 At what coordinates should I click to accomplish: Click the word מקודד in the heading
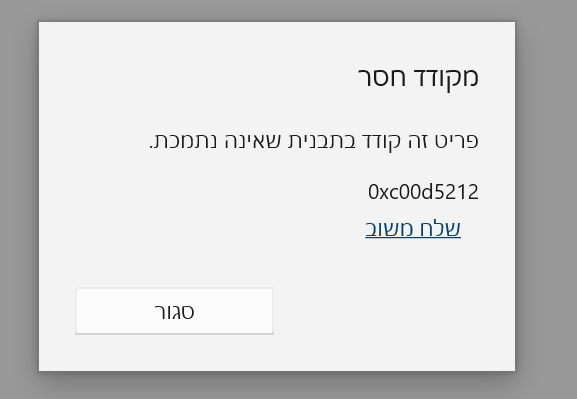(x=446, y=77)
